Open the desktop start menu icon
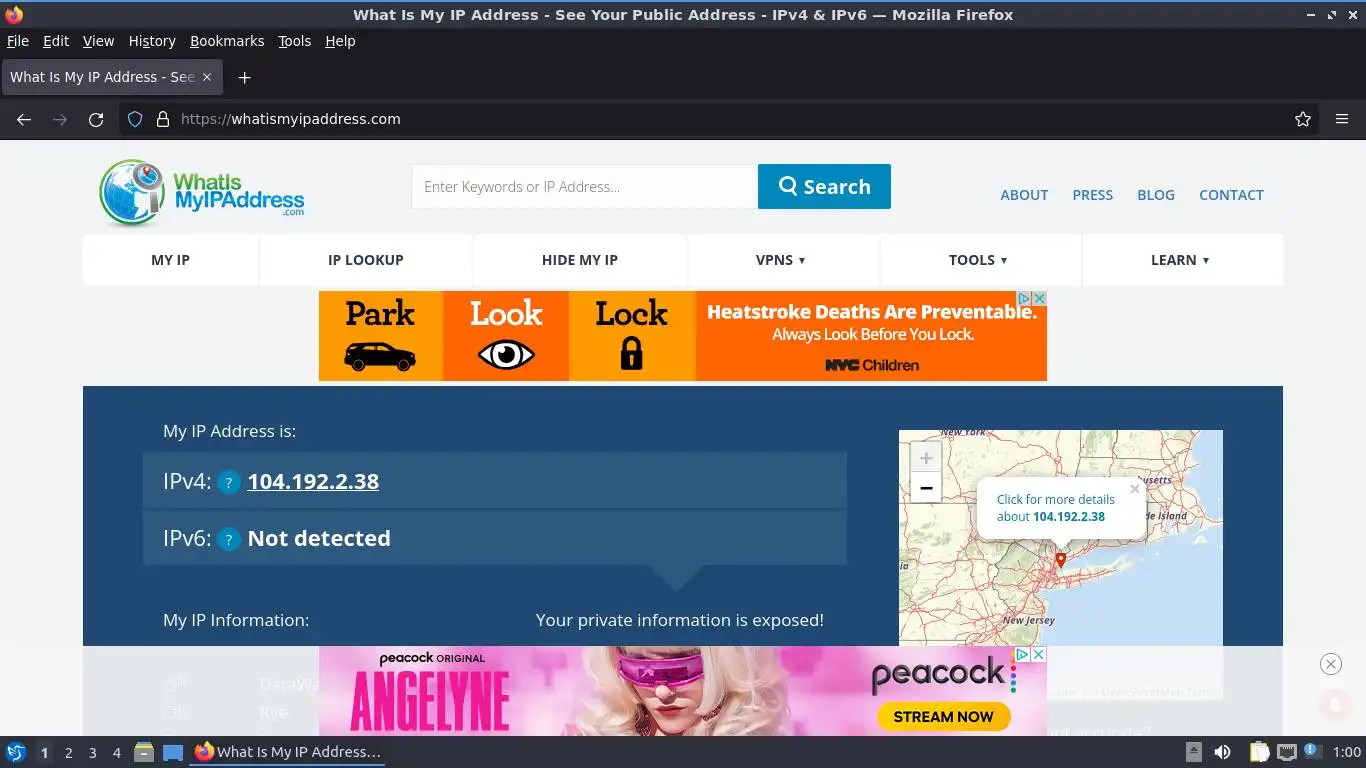The height and width of the screenshot is (768, 1366). coord(16,752)
